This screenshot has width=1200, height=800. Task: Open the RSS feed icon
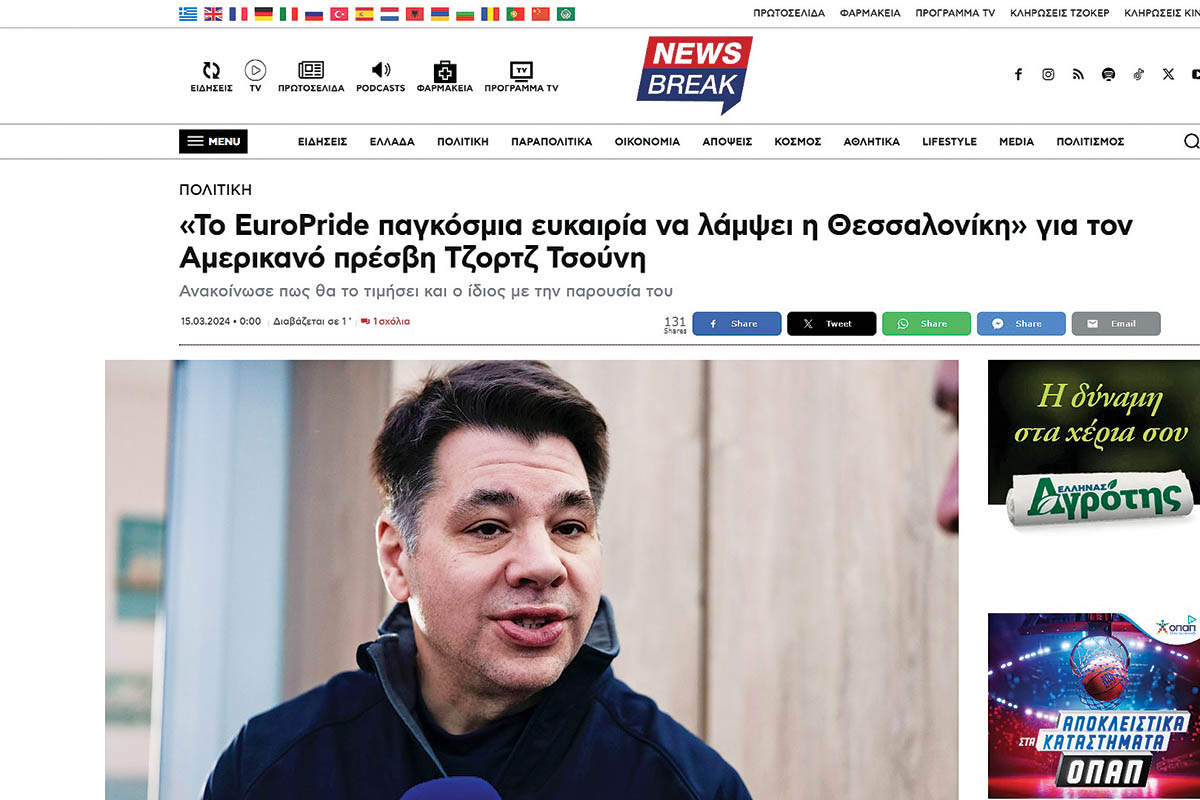tap(1078, 74)
